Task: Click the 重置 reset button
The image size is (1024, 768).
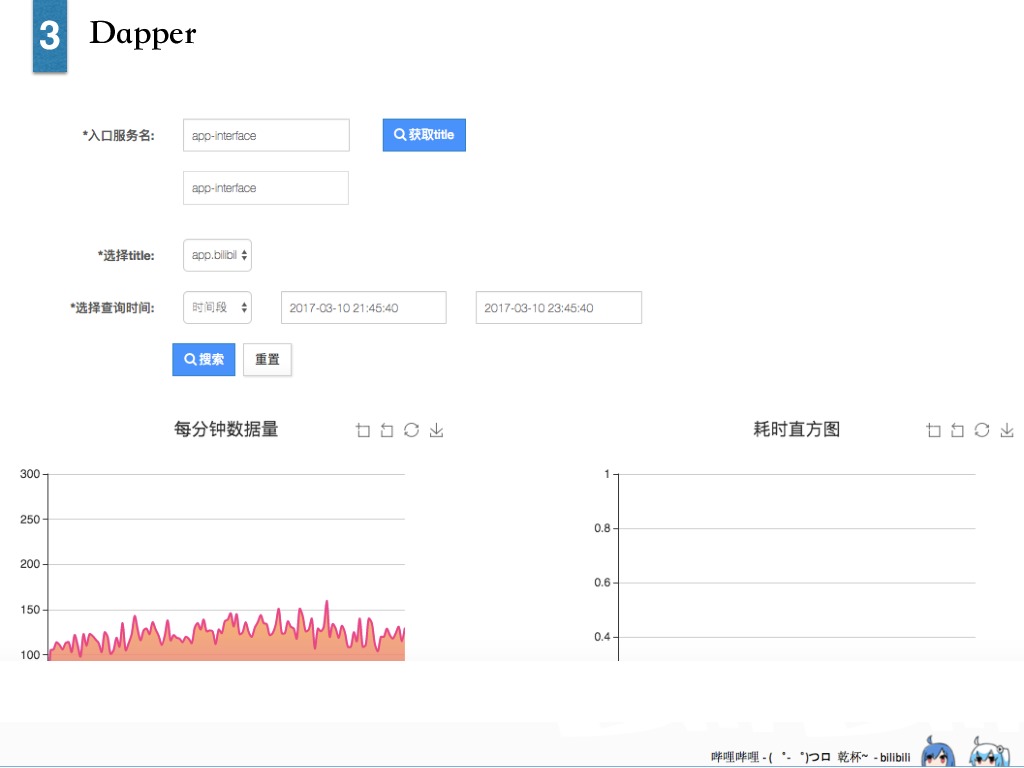Action: (267, 359)
